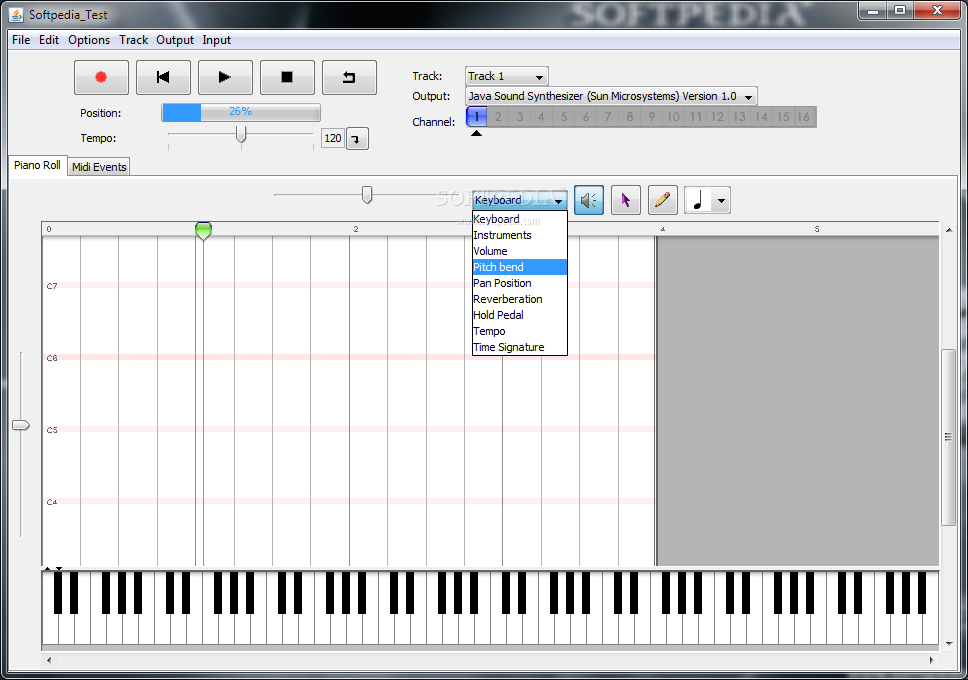Click the small down arrow above piano keys
Image resolution: width=968 pixels, height=680 pixels.
(x=59, y=568)
